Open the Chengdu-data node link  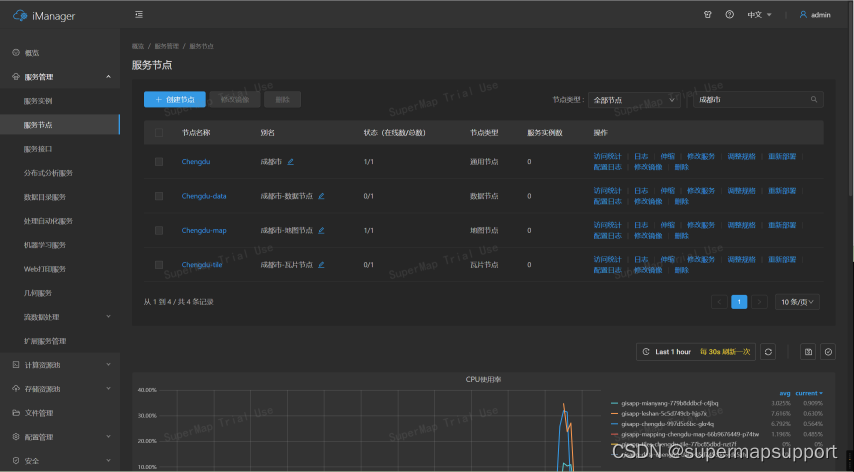pyautogui.click(x=203, y=196)
